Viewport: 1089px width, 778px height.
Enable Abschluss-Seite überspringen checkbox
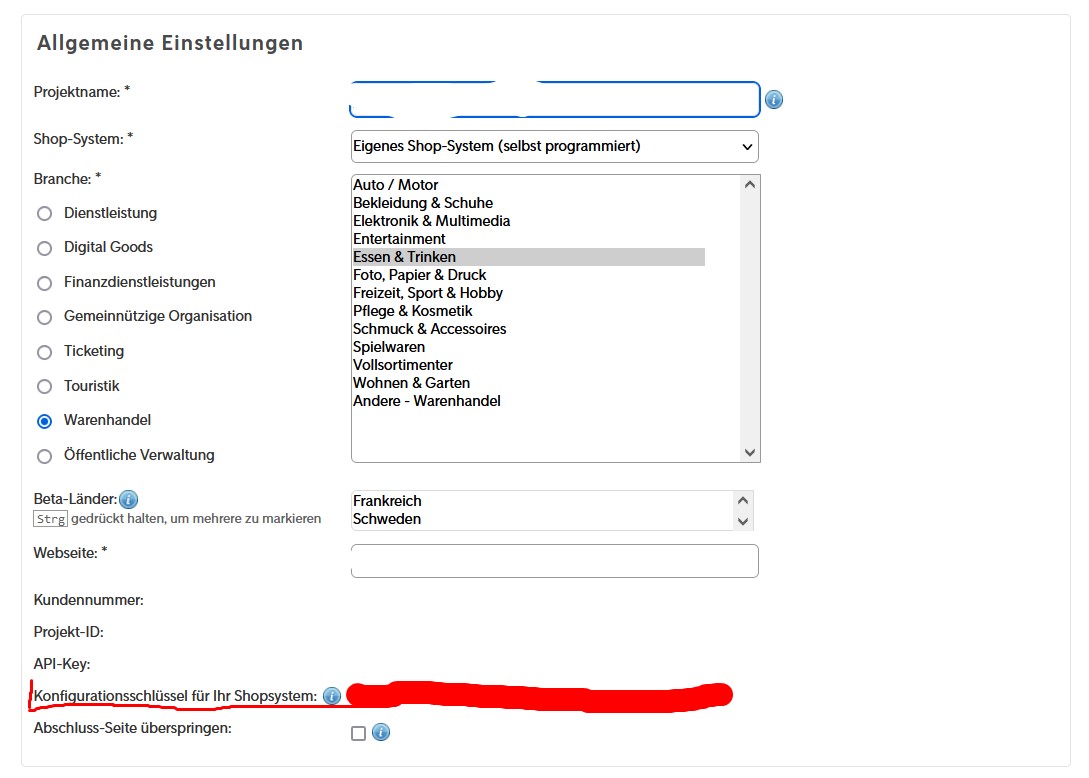pyautogui.click(x=359, y=733)
